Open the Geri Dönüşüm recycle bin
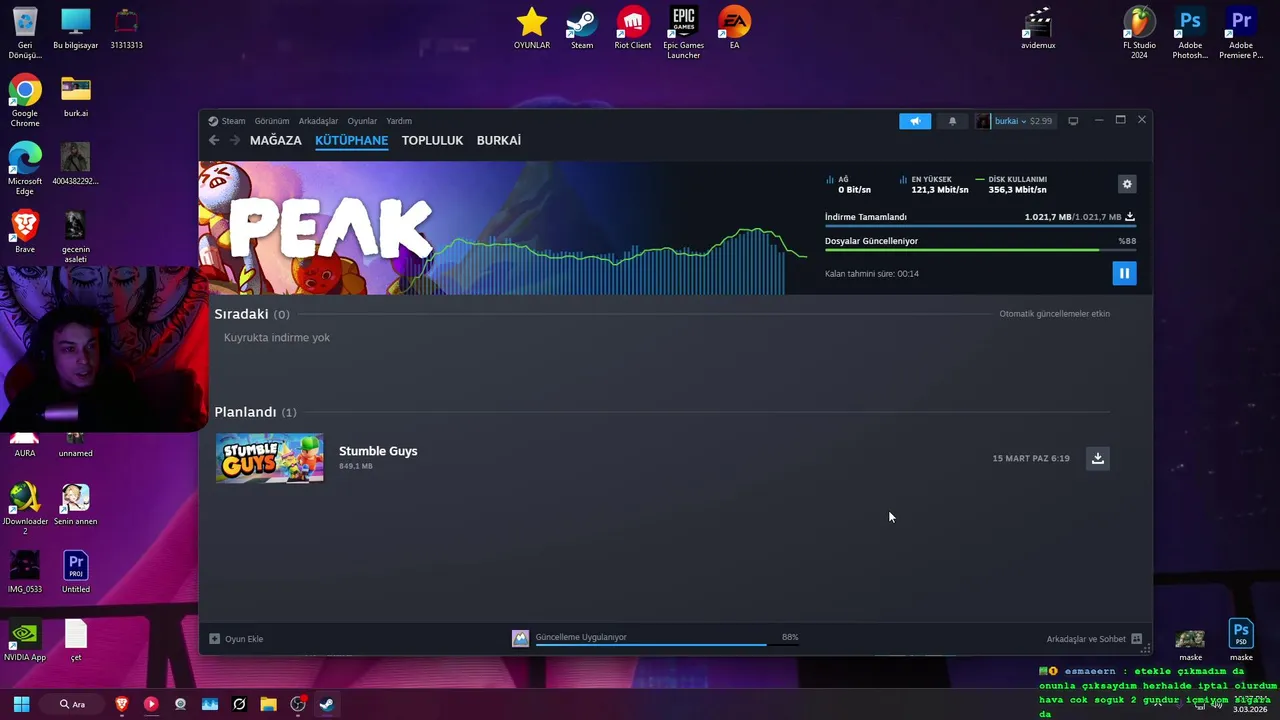 point(25,32)
